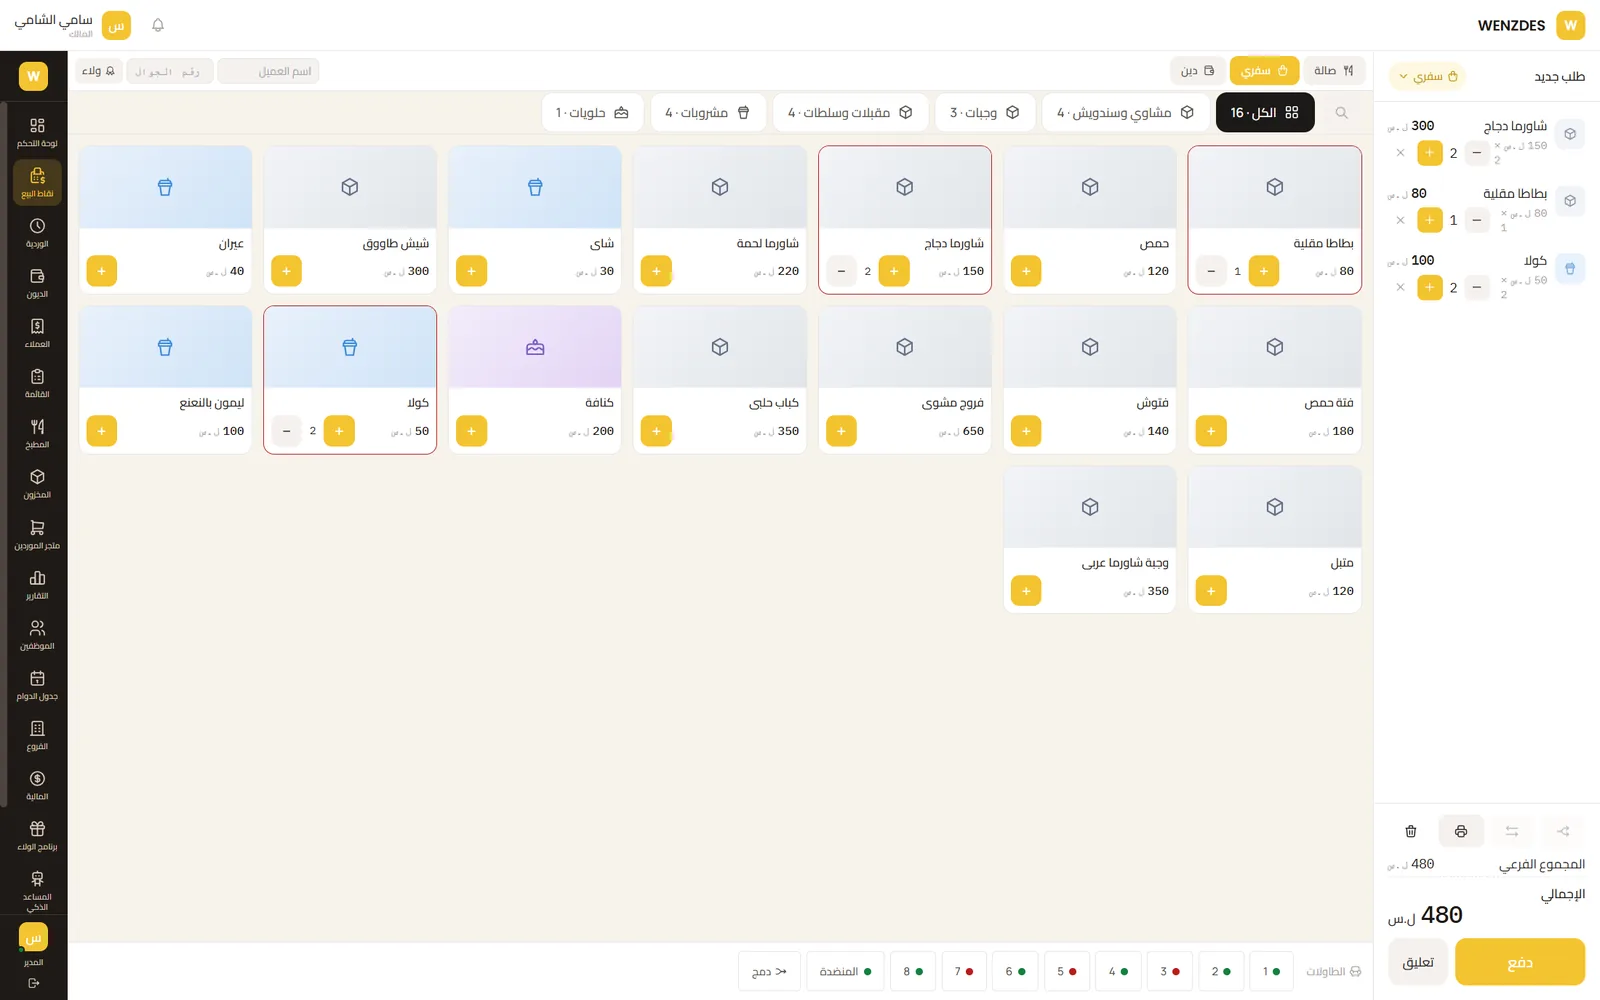Open employees (الموظفين) in the sidebar
Screen dimensions: 1600x1000
point(37,635)
